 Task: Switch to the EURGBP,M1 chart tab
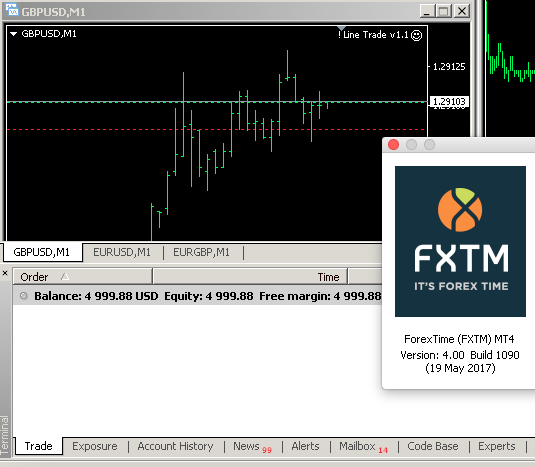(201, 252)
